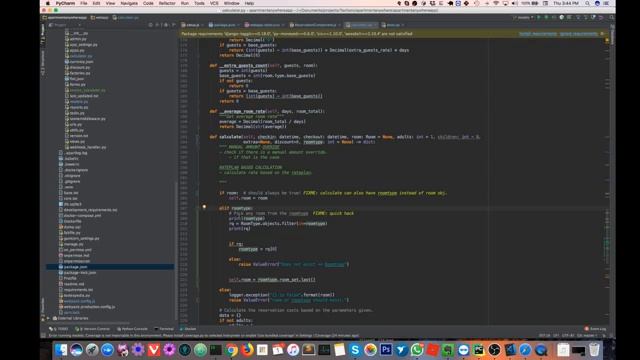The height and width of the screenshot is (360, 640).
Task: Open OBS from the dock
Action: [x=494, y=350]
